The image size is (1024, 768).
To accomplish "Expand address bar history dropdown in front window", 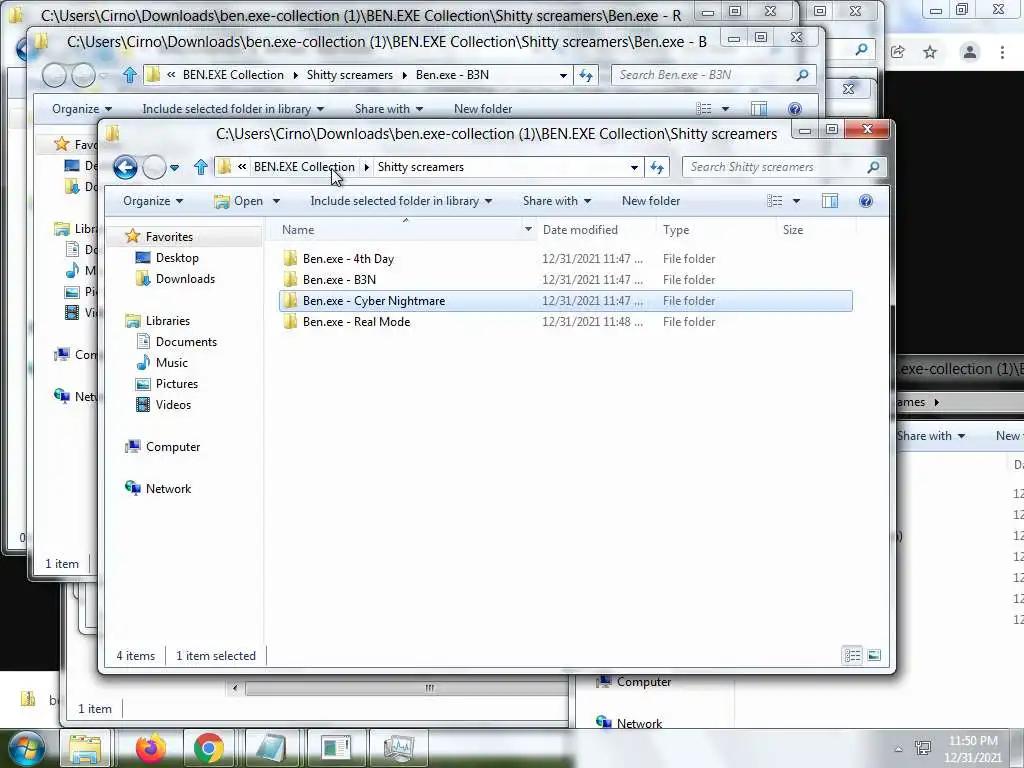I will [633, 168].
